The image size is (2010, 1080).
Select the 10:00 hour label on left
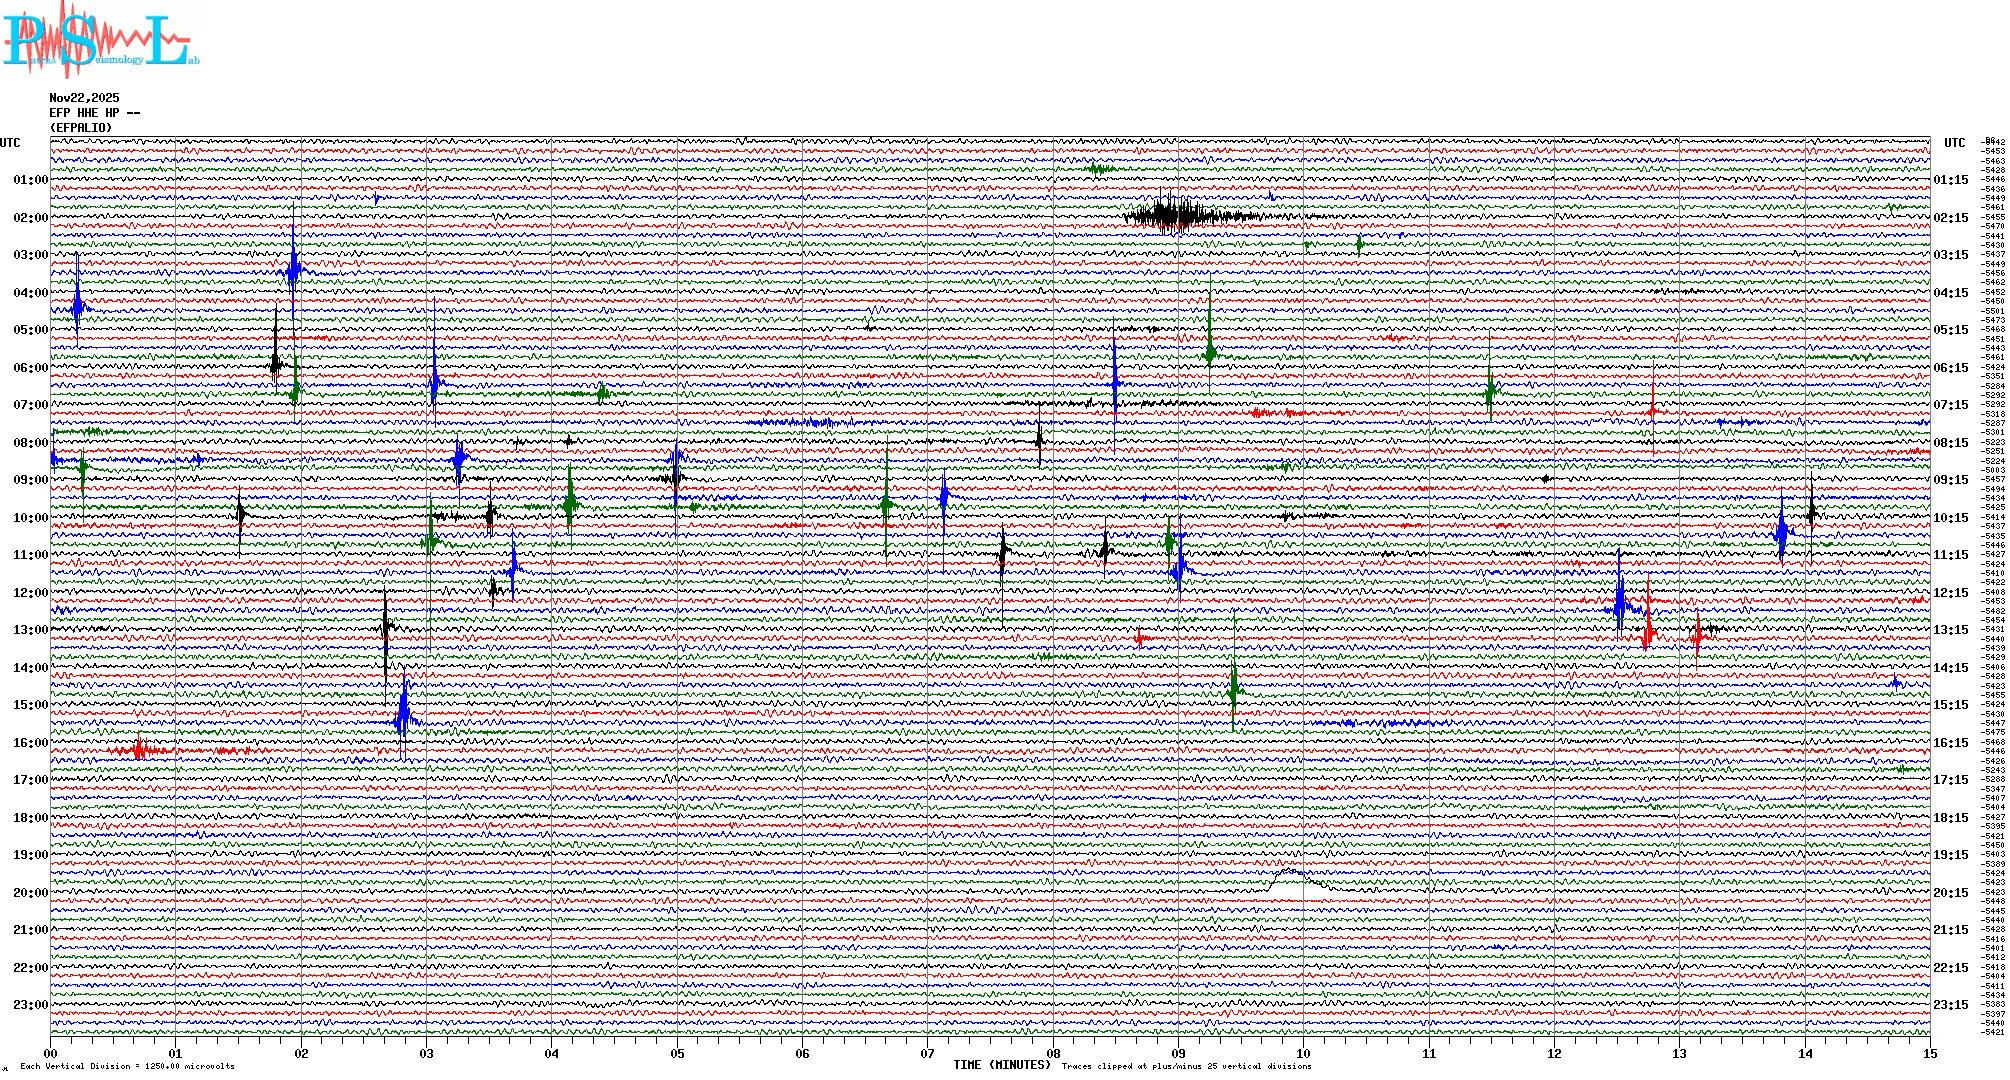pos(30,518)
